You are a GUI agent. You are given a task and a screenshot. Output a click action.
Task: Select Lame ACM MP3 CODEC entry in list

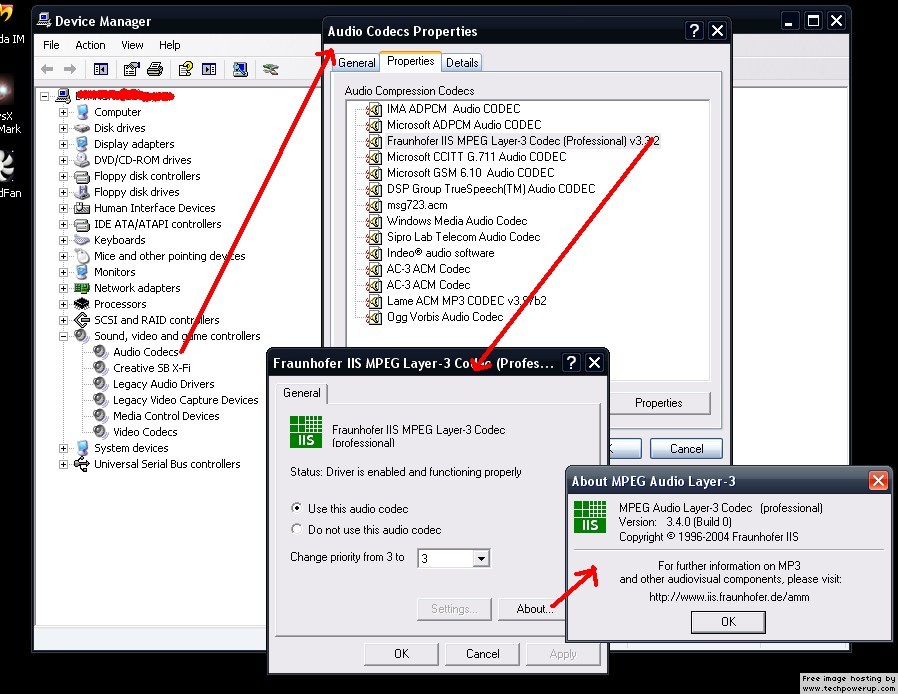(467, 301)
